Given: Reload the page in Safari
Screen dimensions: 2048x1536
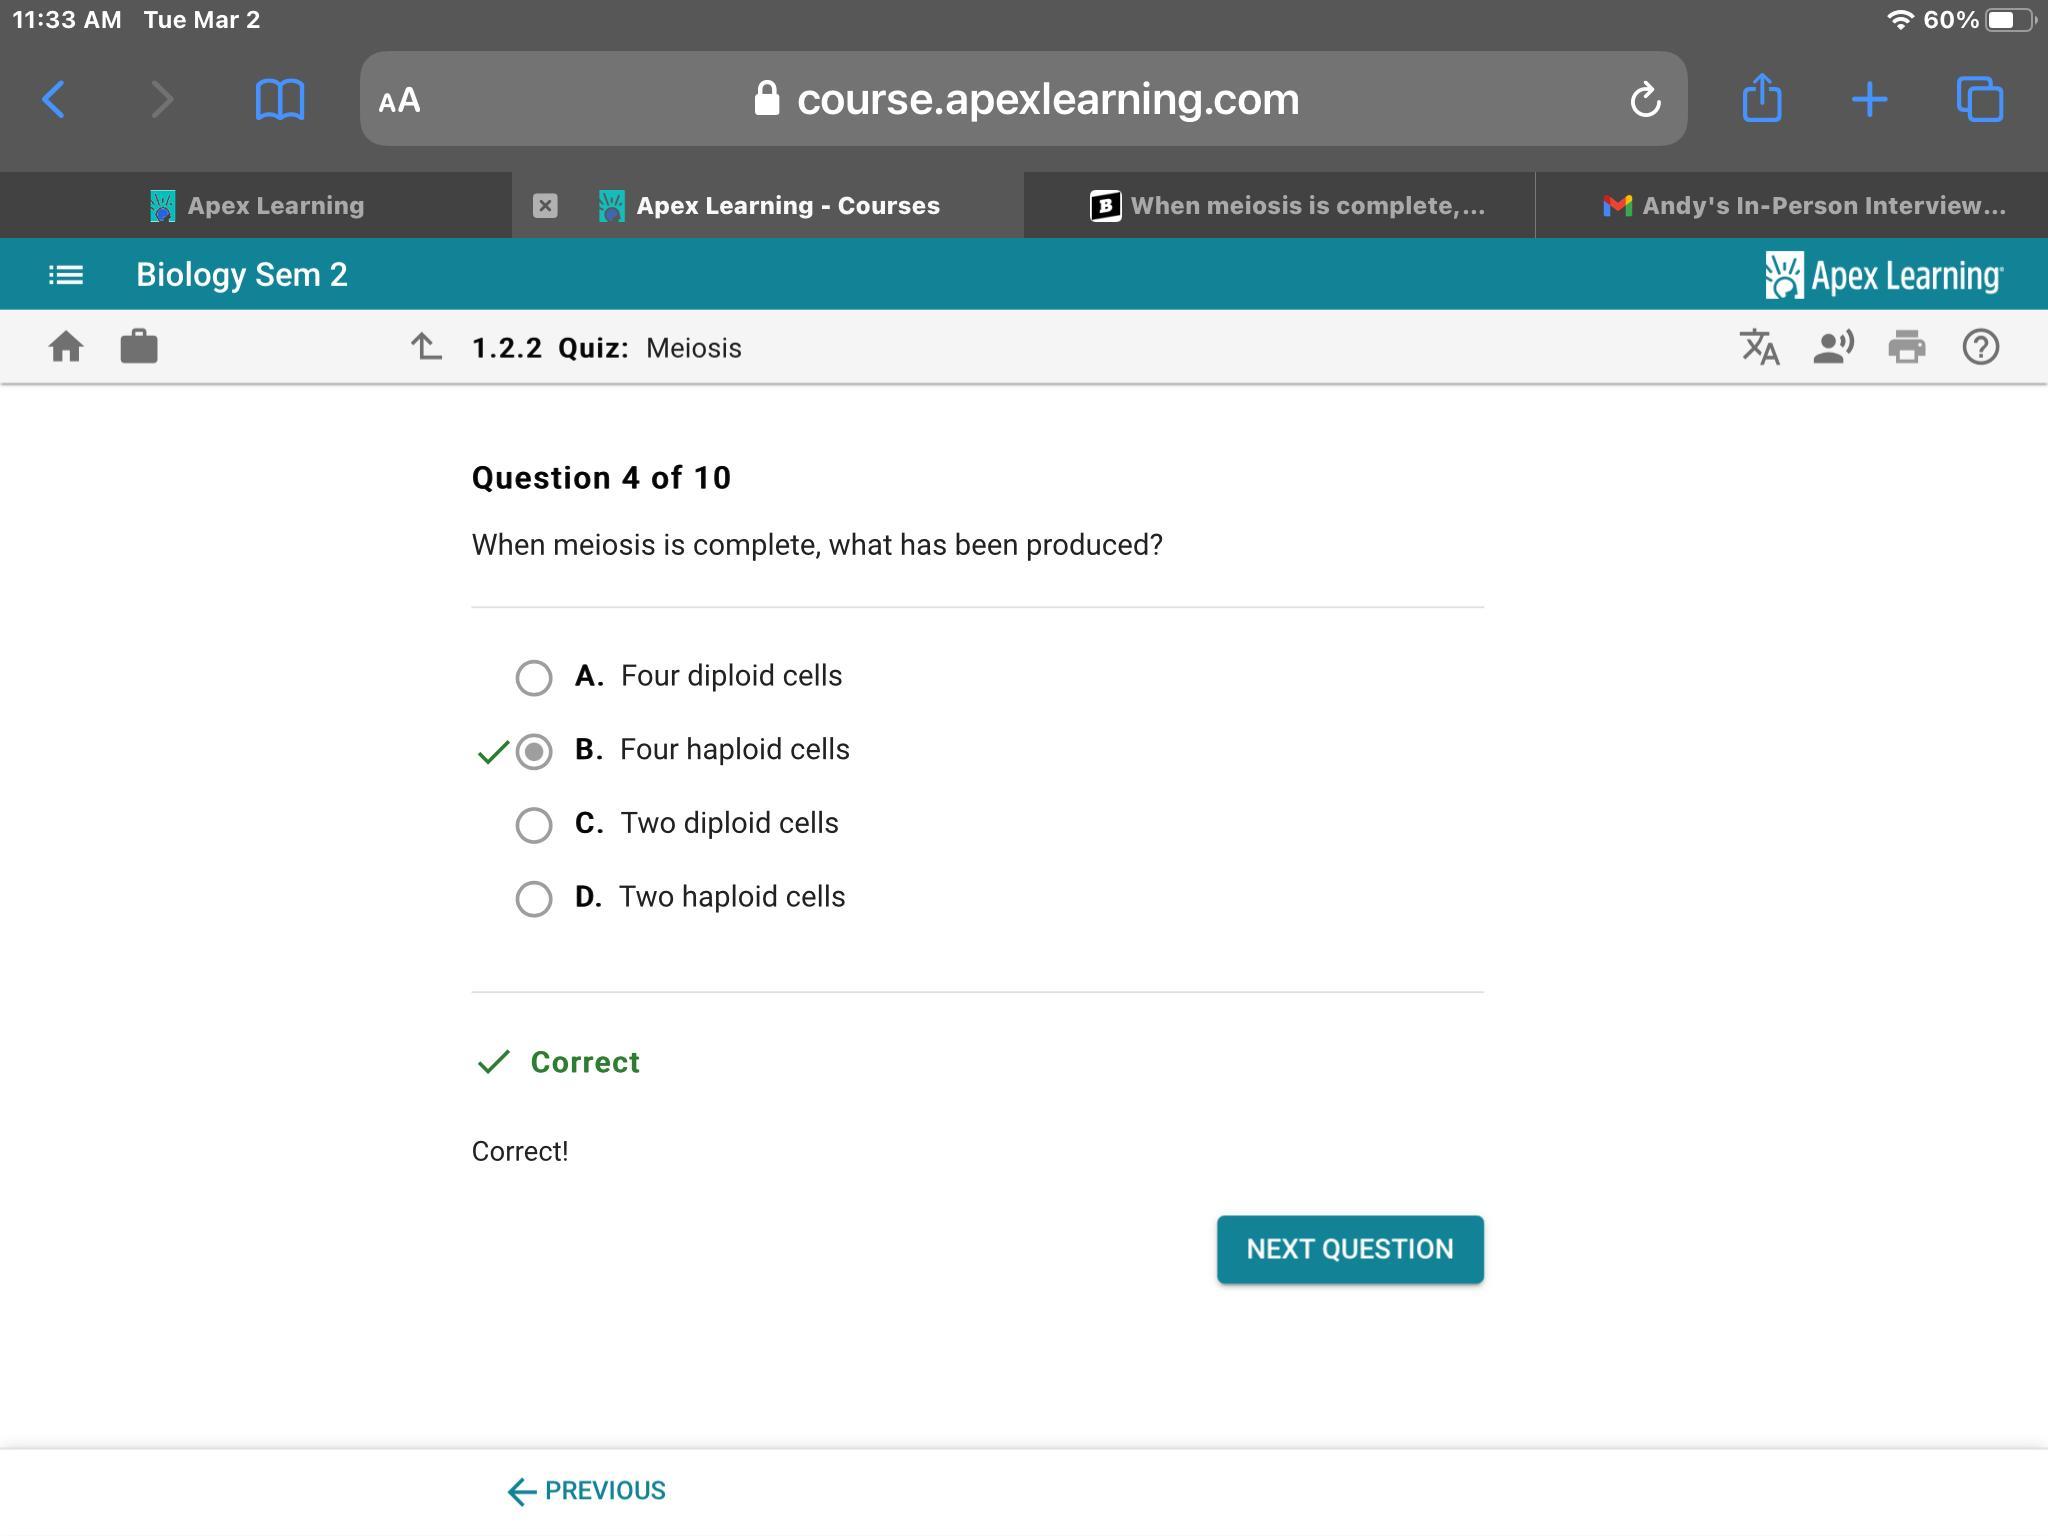Looking at the screenshot, I should tap(1645, 99).
